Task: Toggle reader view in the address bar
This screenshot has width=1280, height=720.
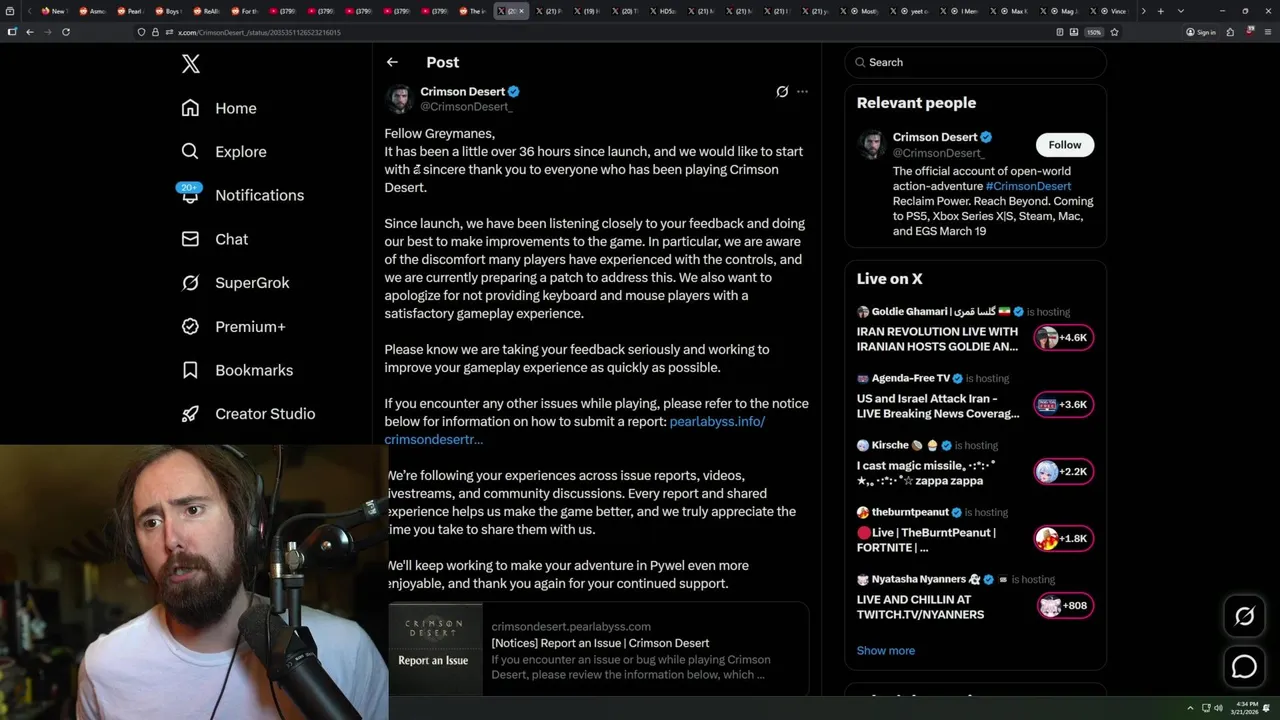Action: 1060,32
